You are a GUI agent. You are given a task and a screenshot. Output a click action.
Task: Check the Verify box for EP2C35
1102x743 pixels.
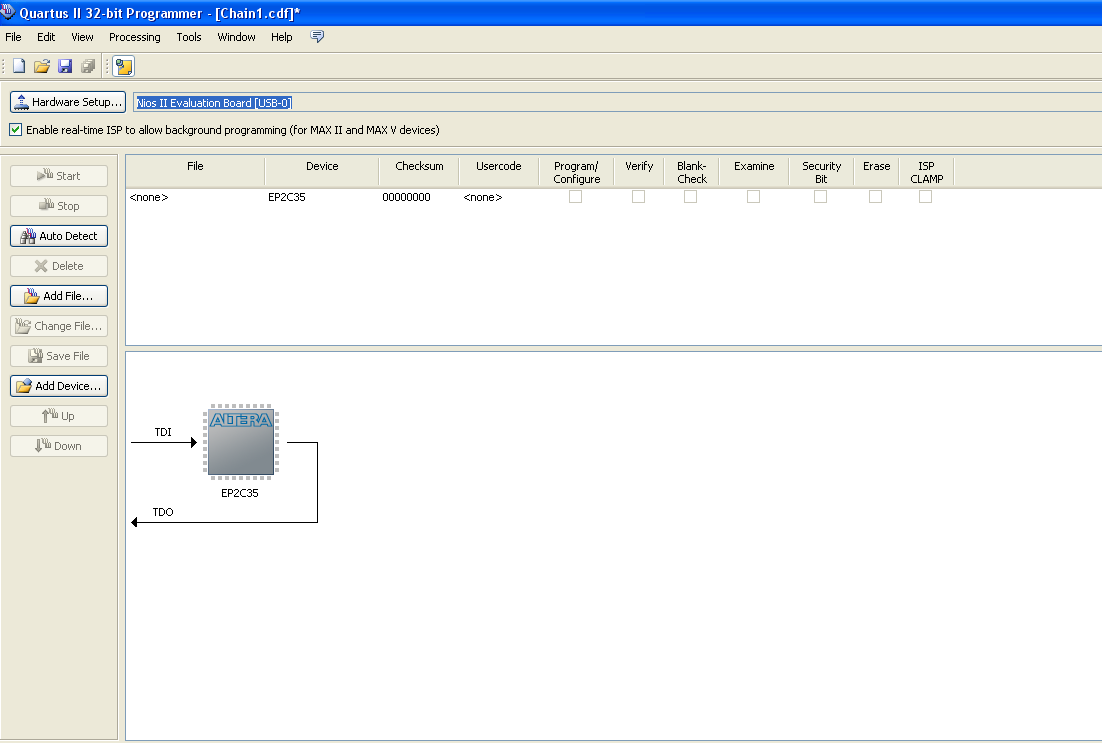[x=638, y=197]
